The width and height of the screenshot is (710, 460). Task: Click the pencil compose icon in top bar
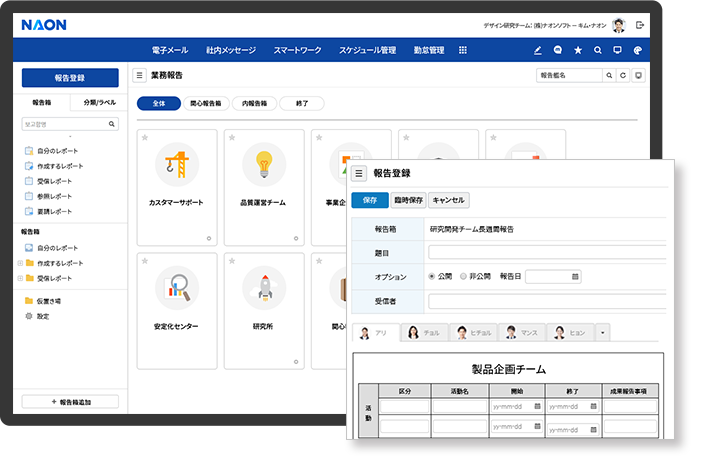[x=537, y=50]
